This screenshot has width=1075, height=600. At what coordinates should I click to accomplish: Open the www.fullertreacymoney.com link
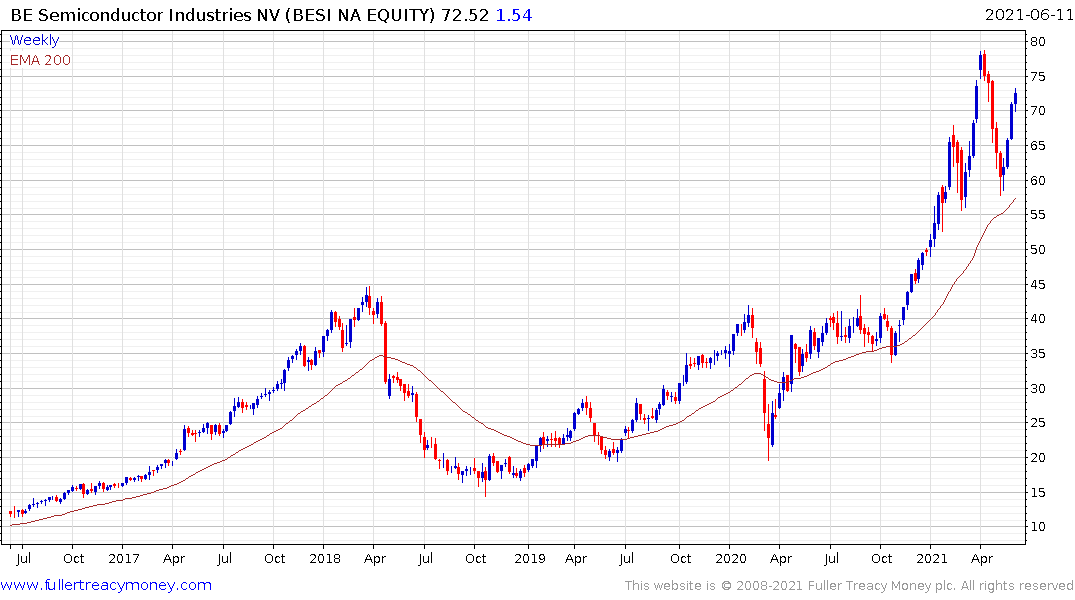(x=106, y=585)
